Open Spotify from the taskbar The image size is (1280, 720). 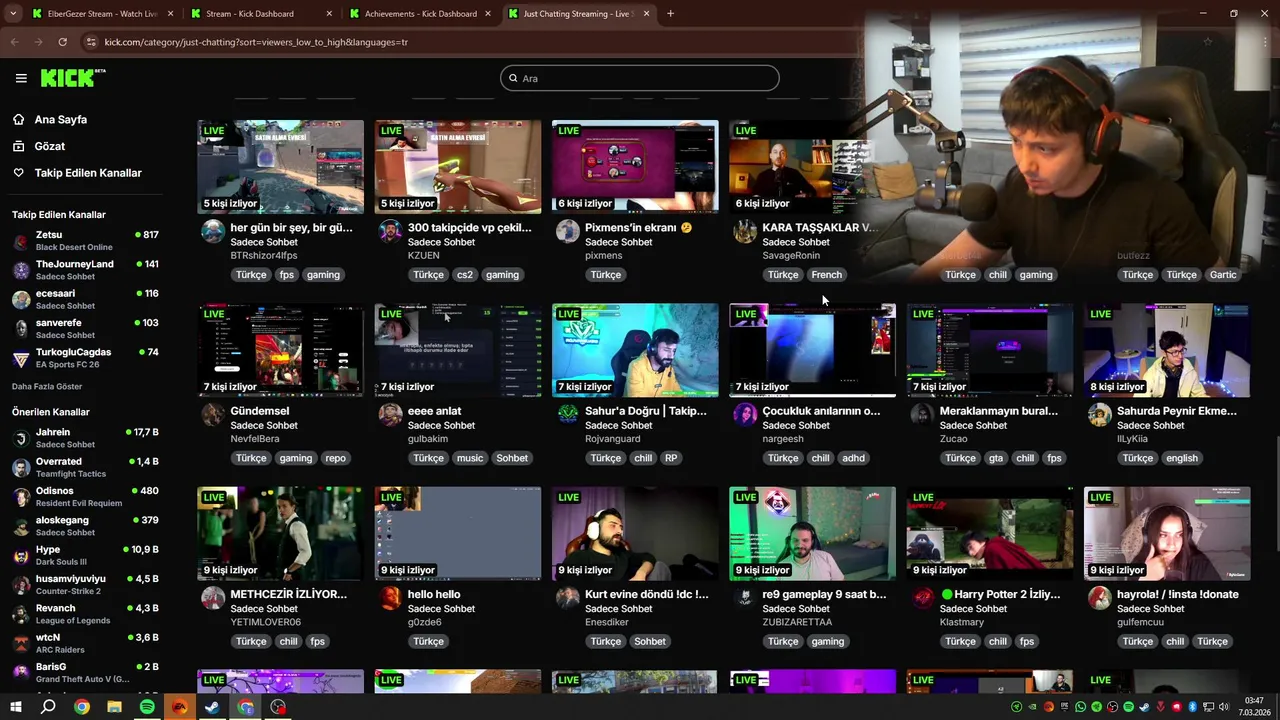[147, 707]
